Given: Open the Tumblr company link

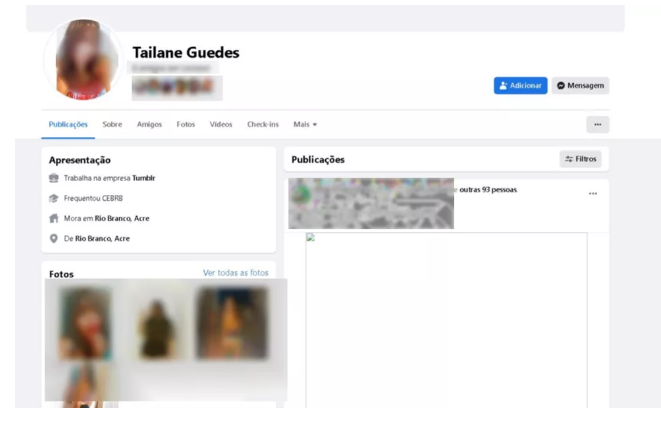Looking at the screenshot, I should (x=143, y=178).
